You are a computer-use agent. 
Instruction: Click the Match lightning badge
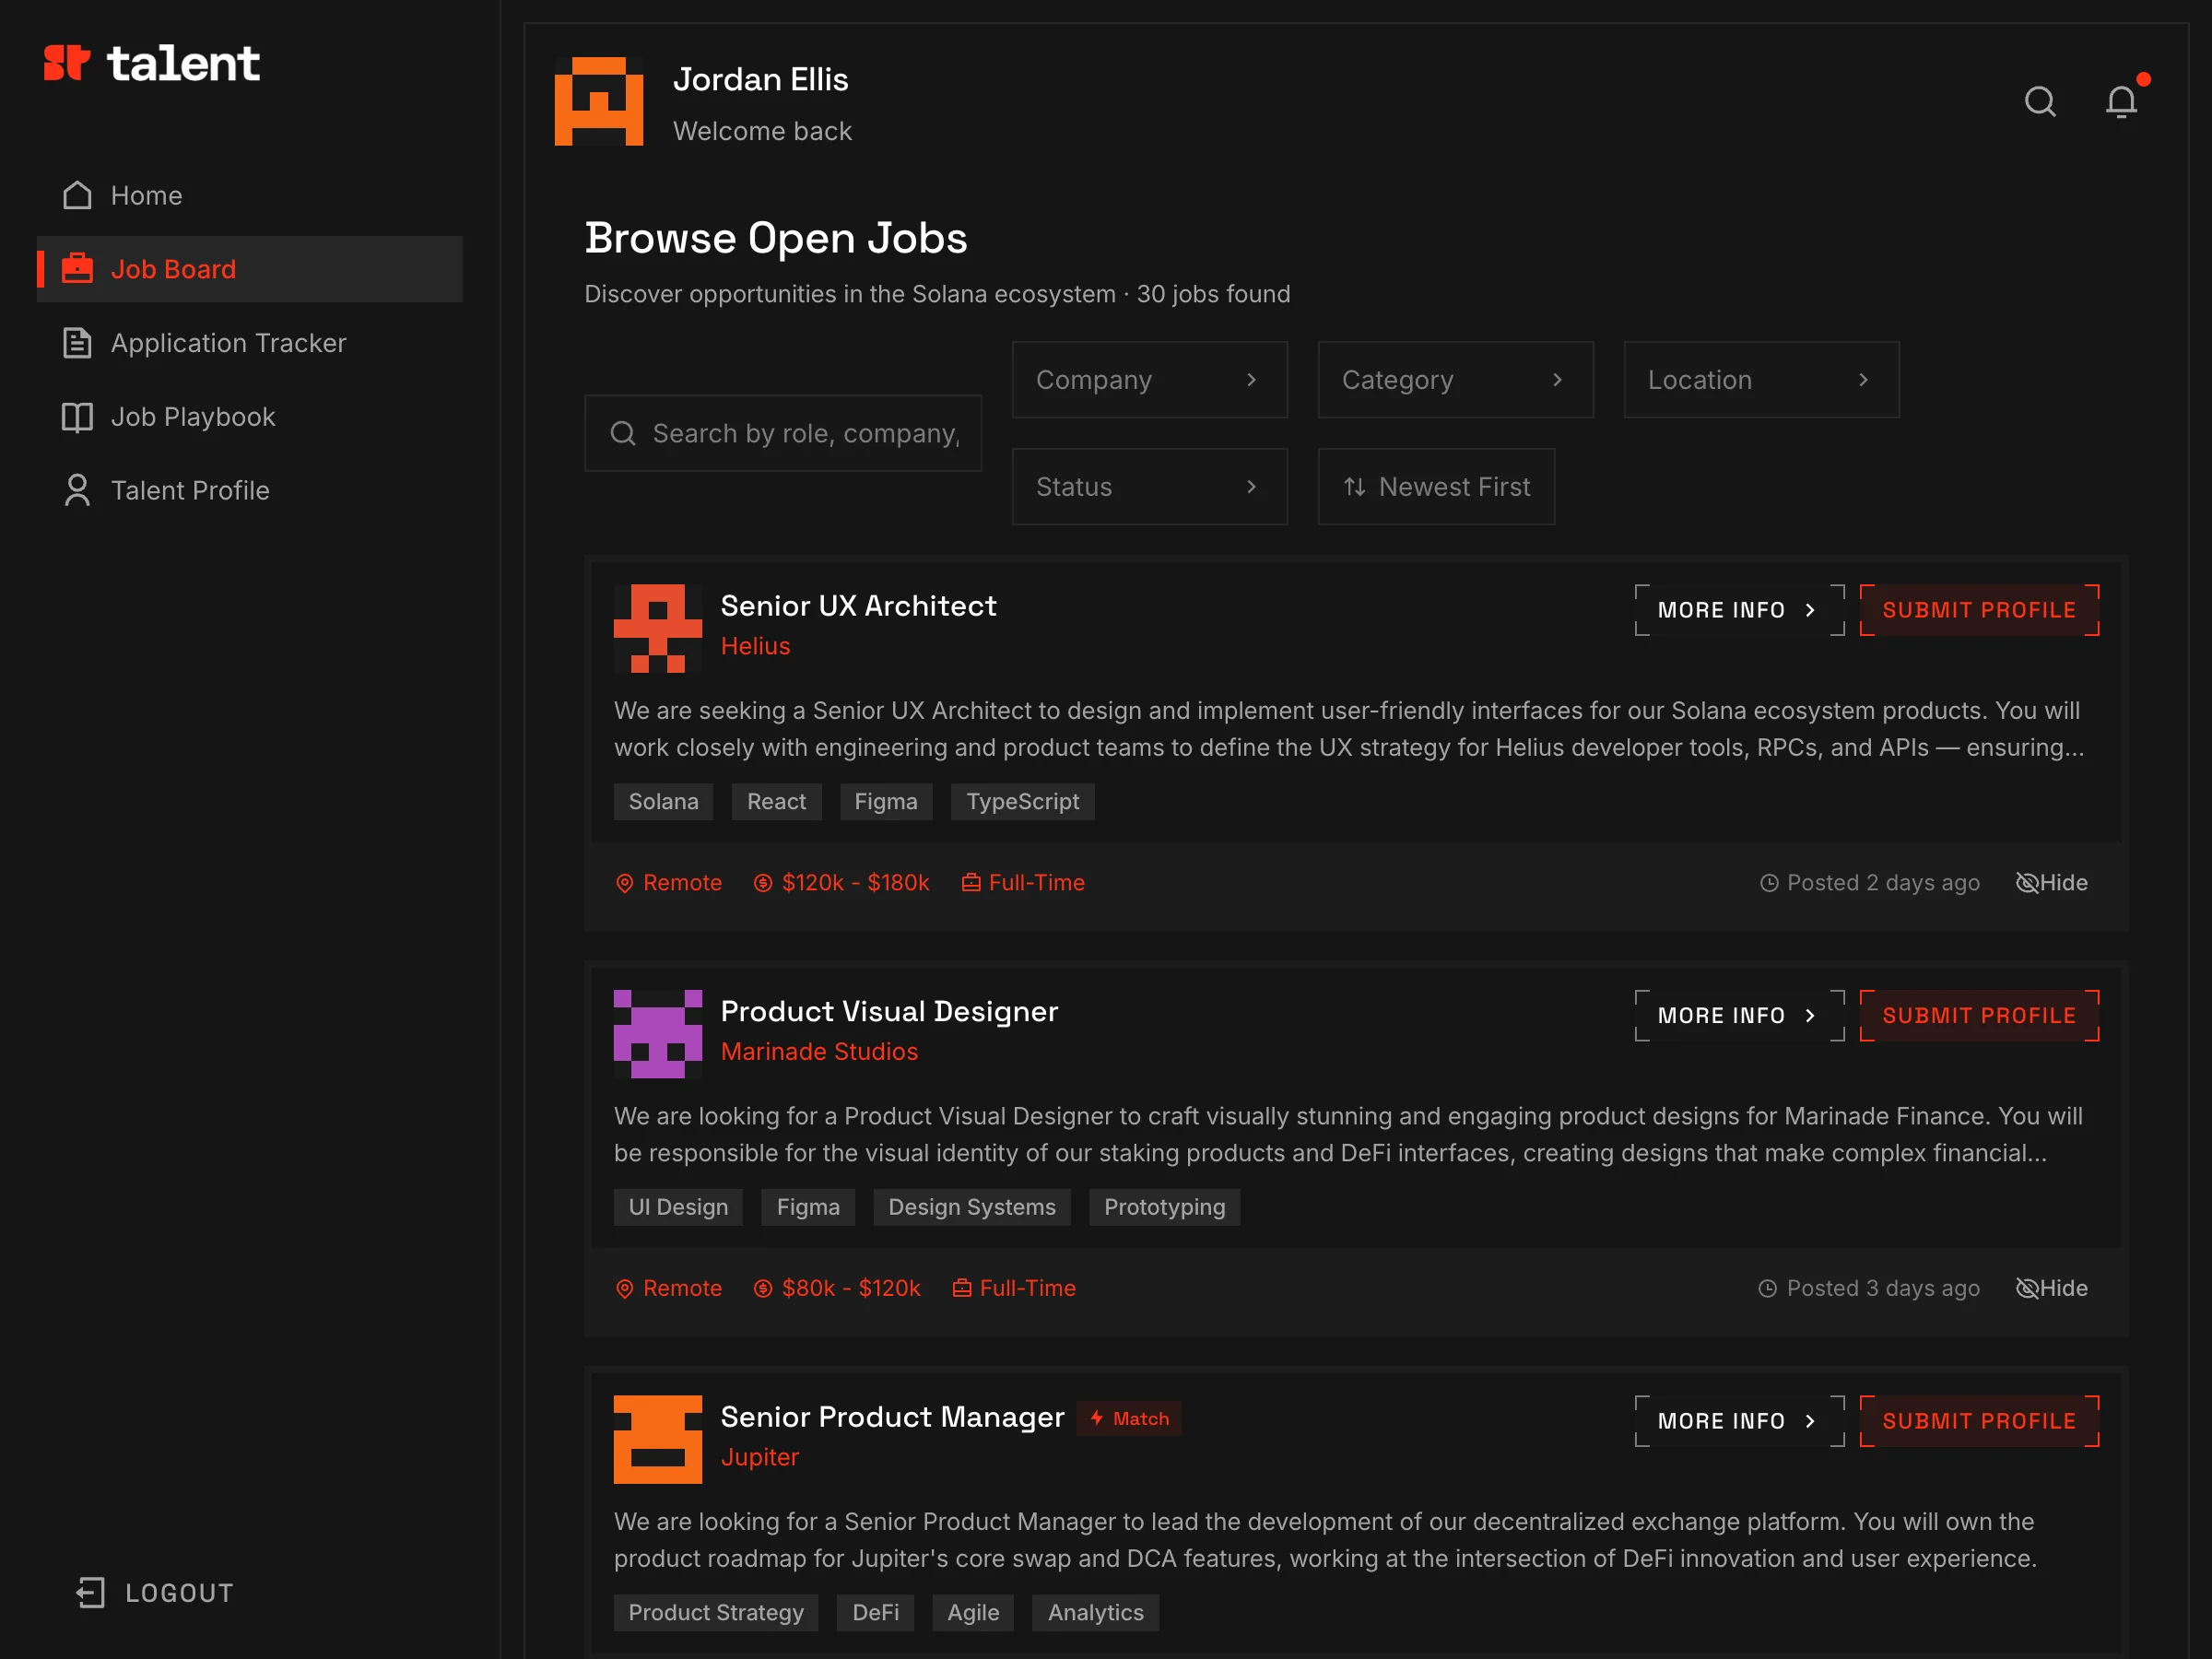(x=1129, y=1418)
